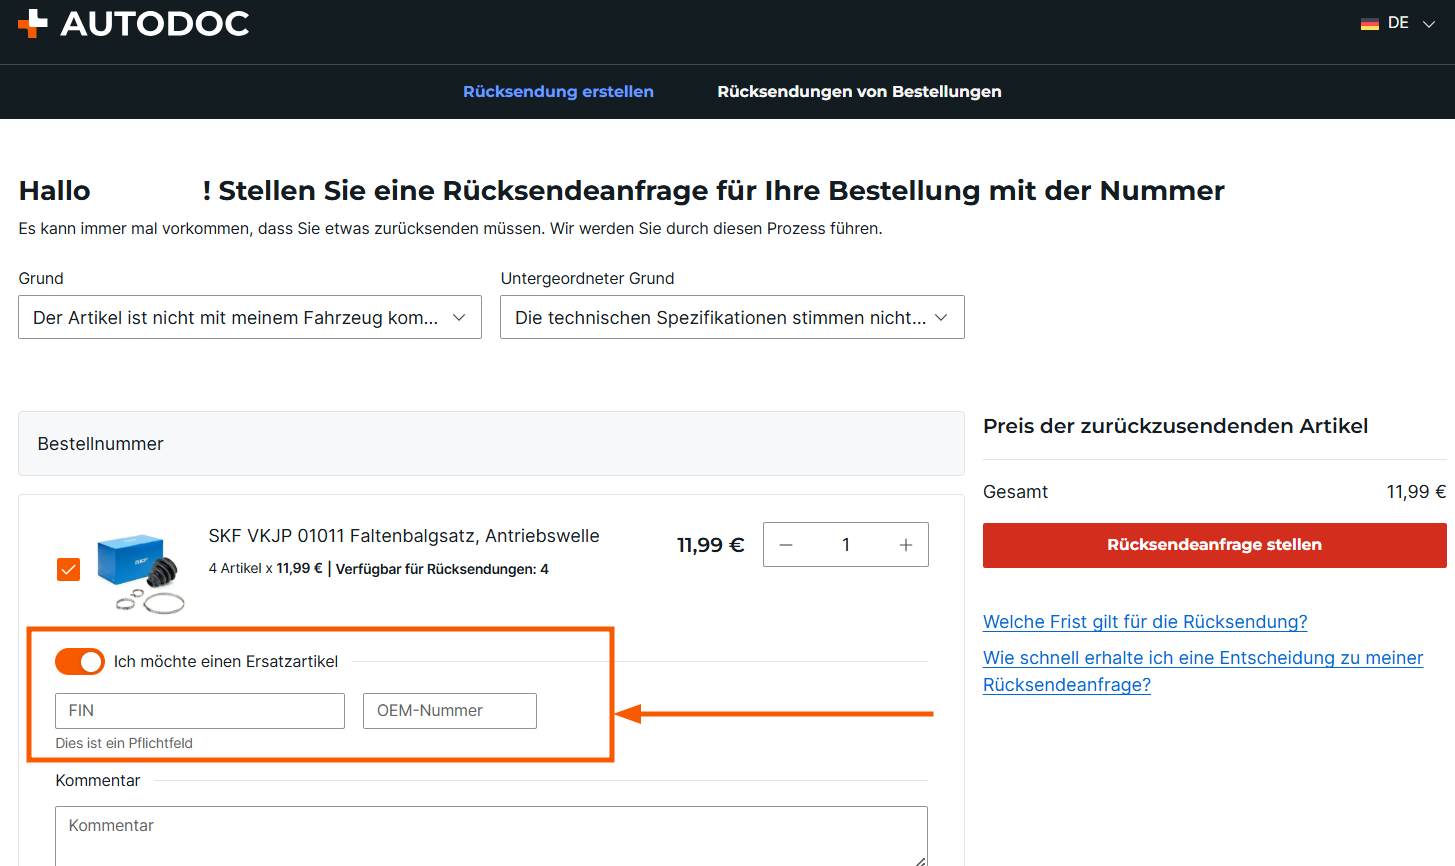This screenshot has height=866, width=1455.
Task: Disable the Ersatzartikel toggle switch
Action: (x=80, y=661)
